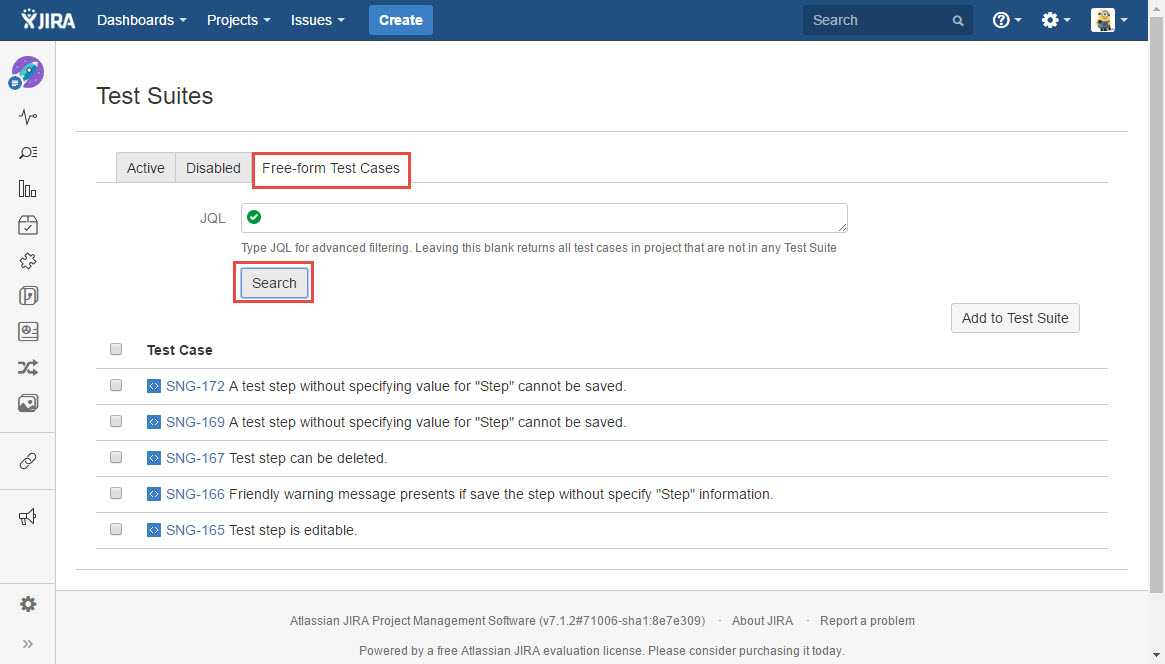Switch to the Disabled tab
Image resolution: width=1165 pixels, height=664 pixels.
(213, 168)
